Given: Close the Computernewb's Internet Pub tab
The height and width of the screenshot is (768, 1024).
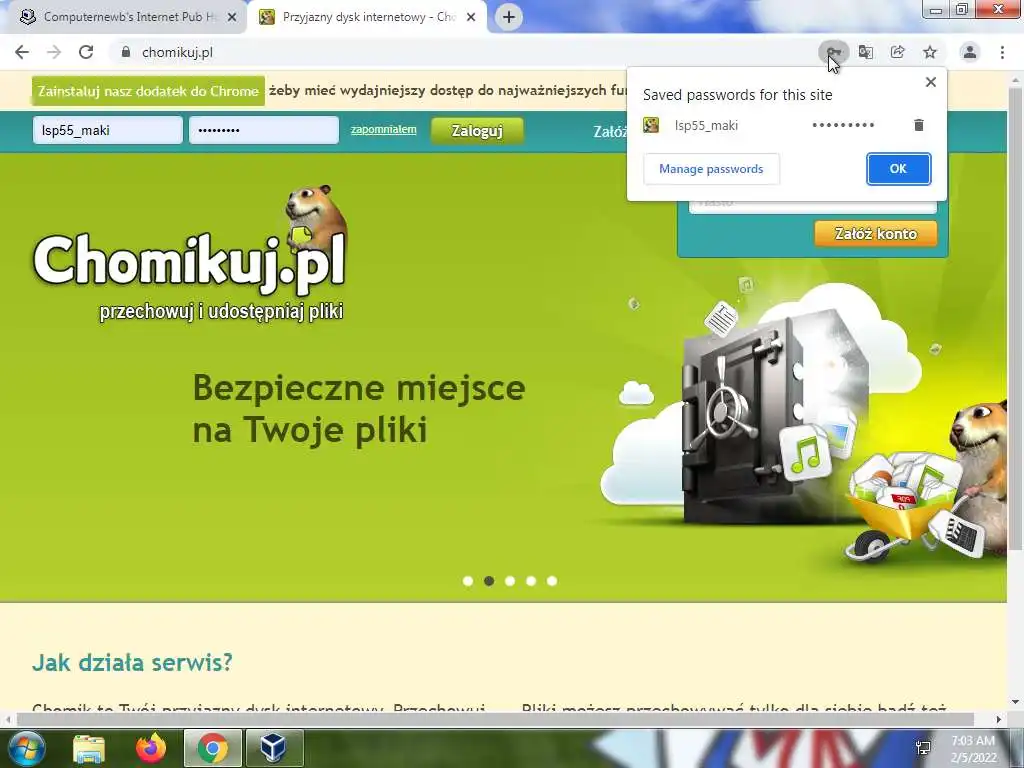Looking at the screenshot, I should (232, 18).
